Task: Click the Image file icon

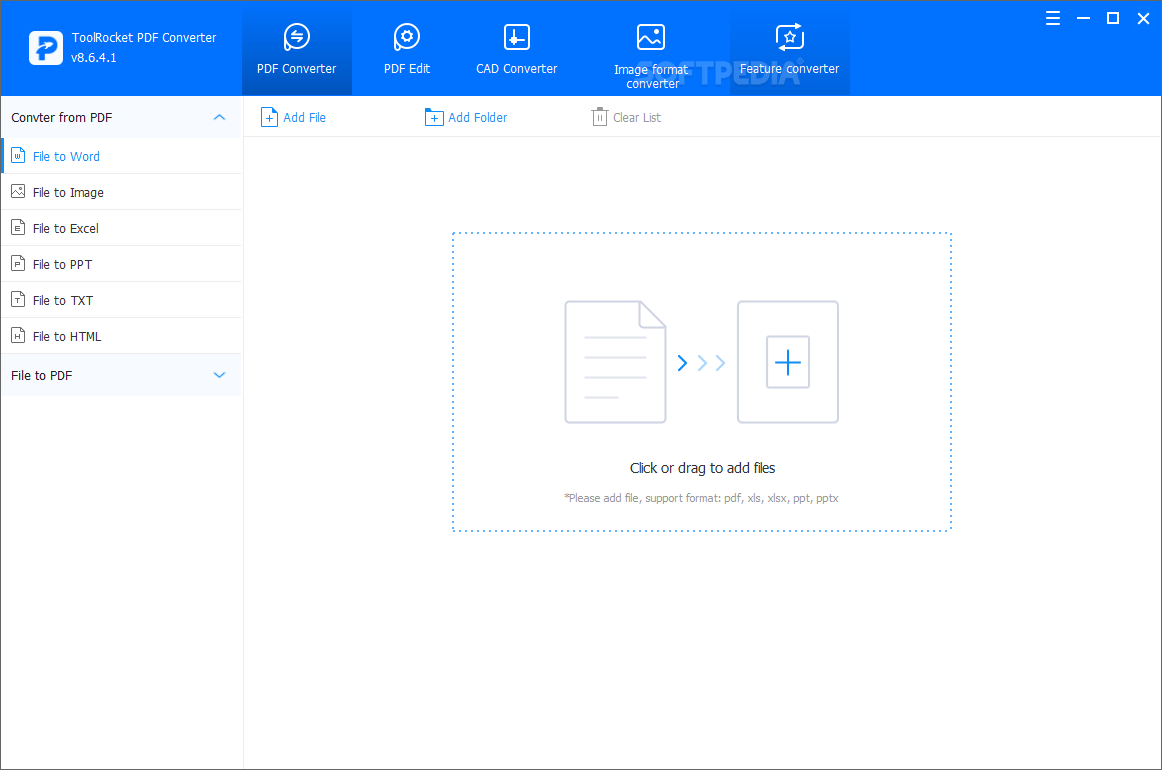Action: click(x=18, y=192)
